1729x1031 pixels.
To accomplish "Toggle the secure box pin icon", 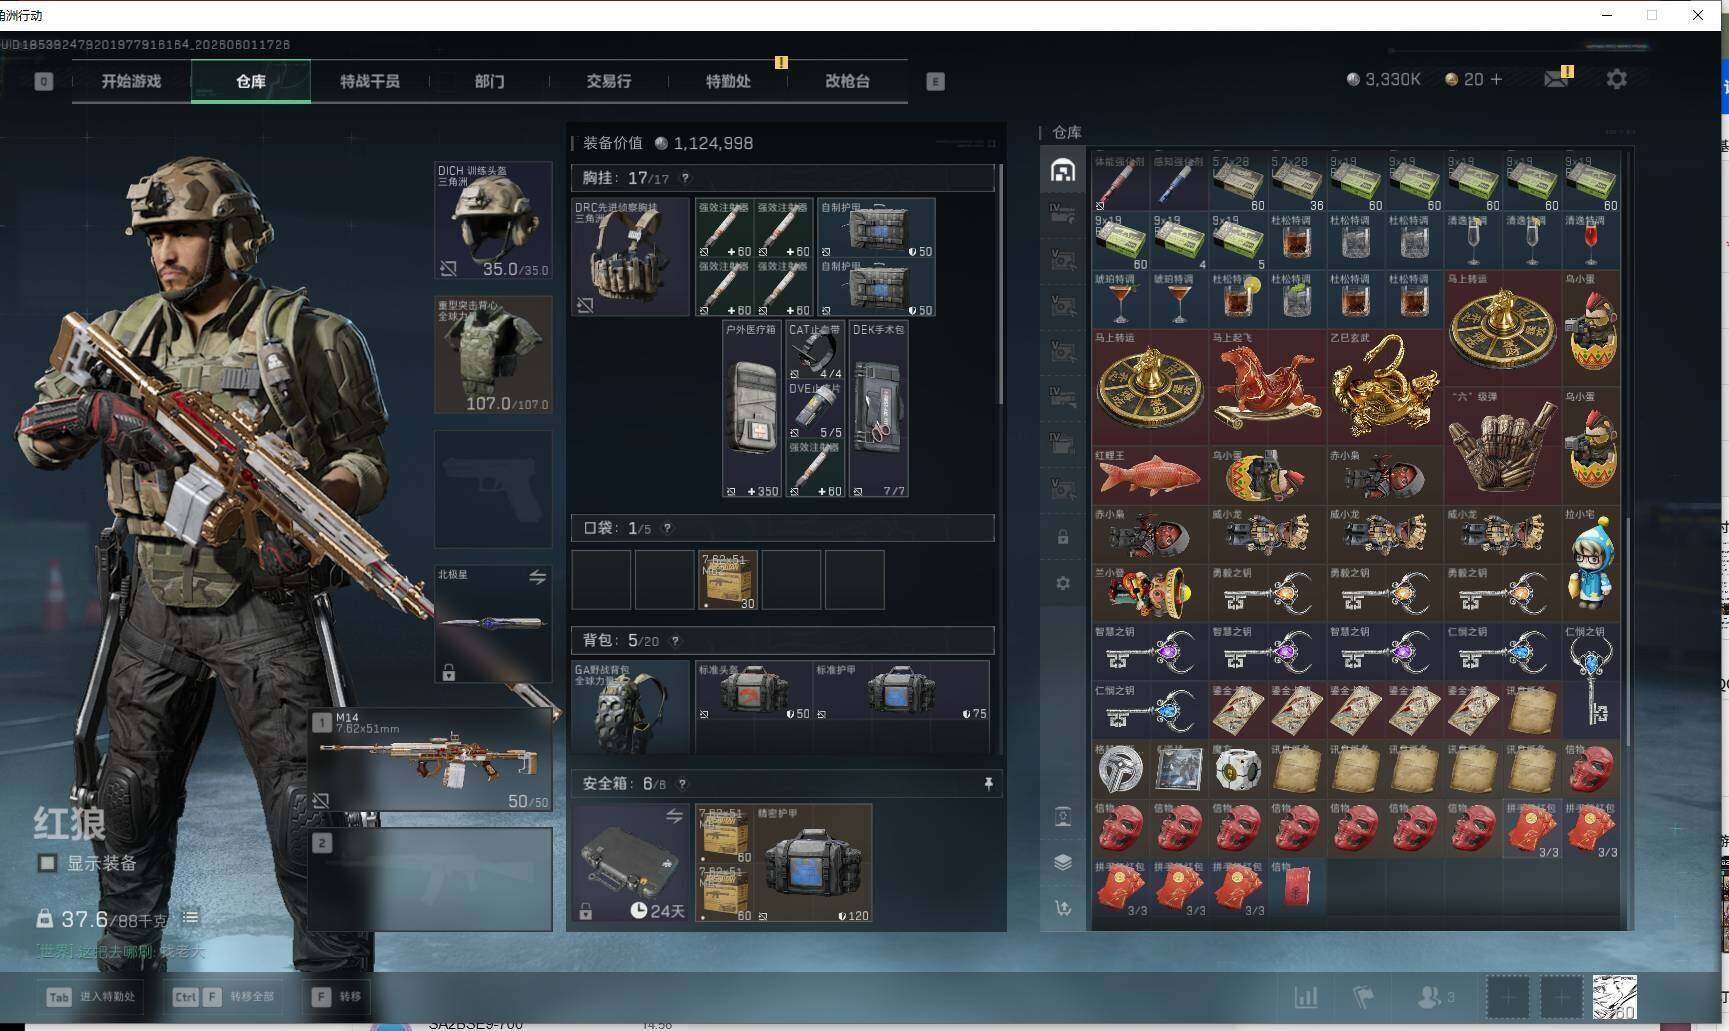I will click(x=988, y=784).
